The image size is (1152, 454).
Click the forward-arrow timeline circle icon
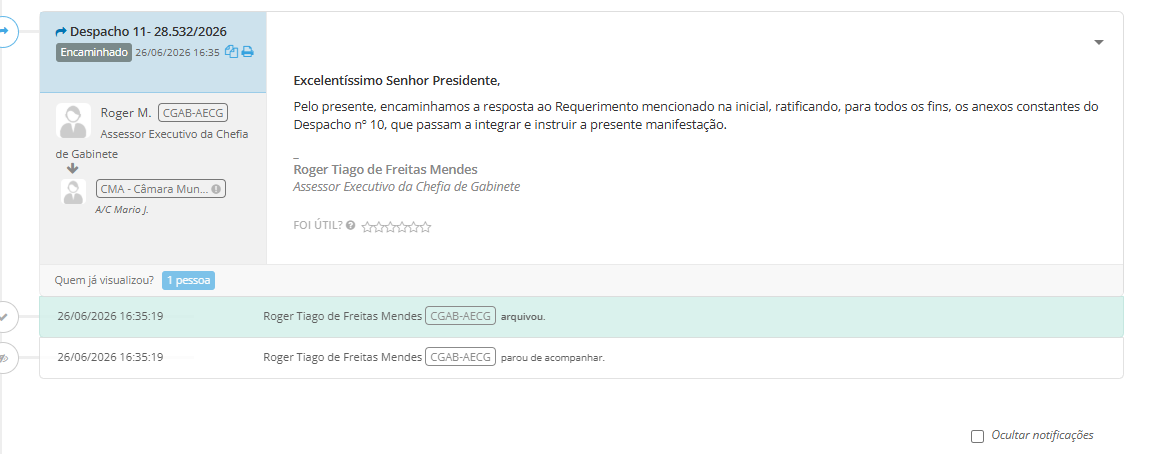[5, 31]
